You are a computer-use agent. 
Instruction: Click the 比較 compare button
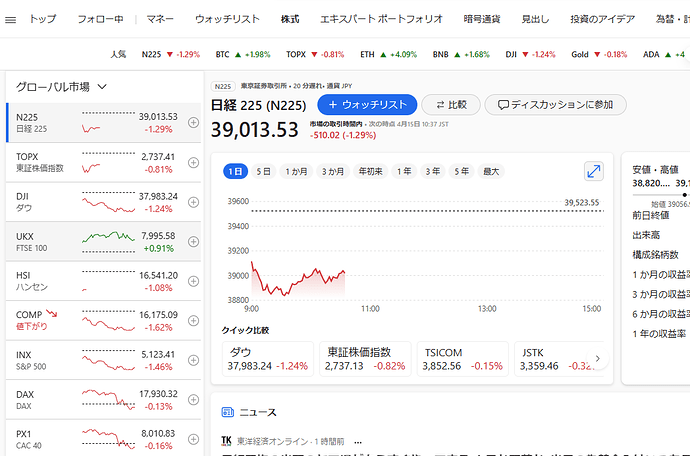point(451,105)
